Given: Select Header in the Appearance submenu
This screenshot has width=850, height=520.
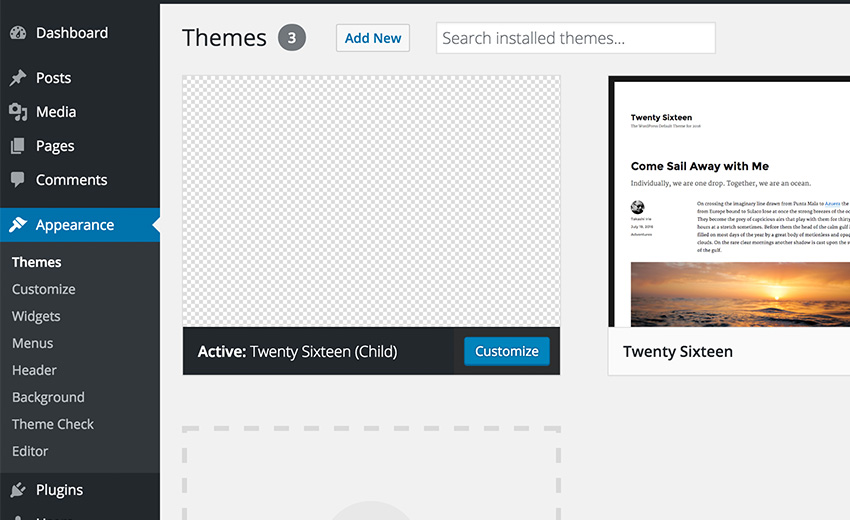Looking at the screenshot, I should click(x=34, y=370).
